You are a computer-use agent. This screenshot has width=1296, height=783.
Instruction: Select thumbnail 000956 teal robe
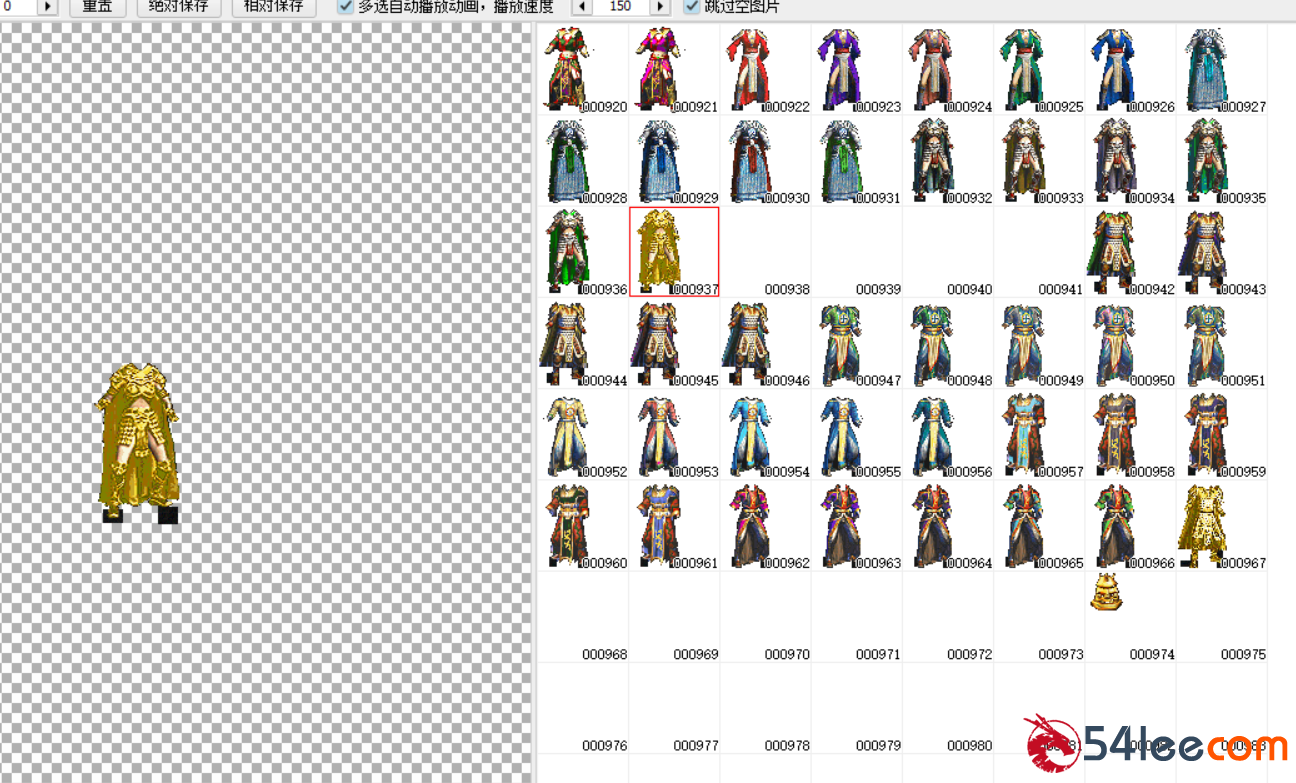point(948,434)
